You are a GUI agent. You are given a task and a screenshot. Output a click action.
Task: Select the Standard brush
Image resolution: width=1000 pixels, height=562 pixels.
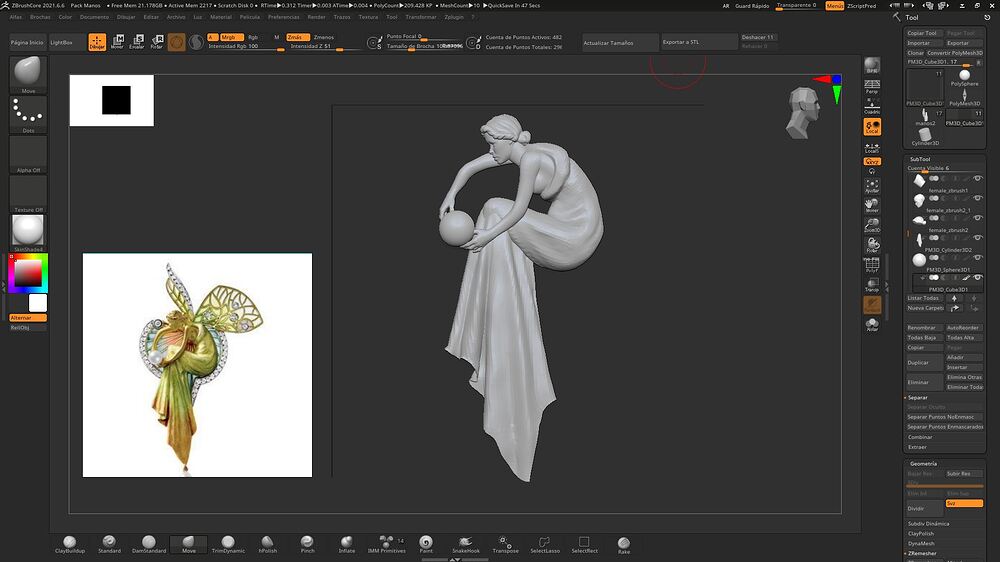[x=109, y=544]
